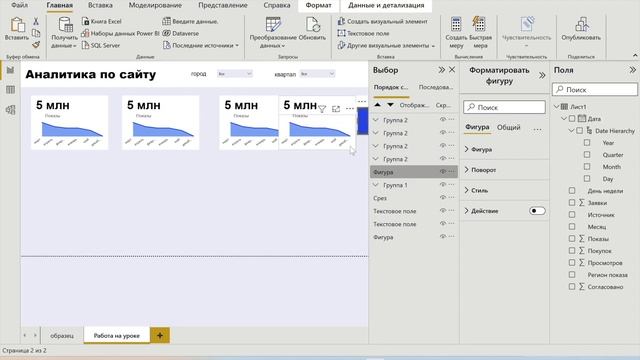Click the Cut scissors icon
The width and height of the screenshot is (640, 360).
(x=36, y=21)
